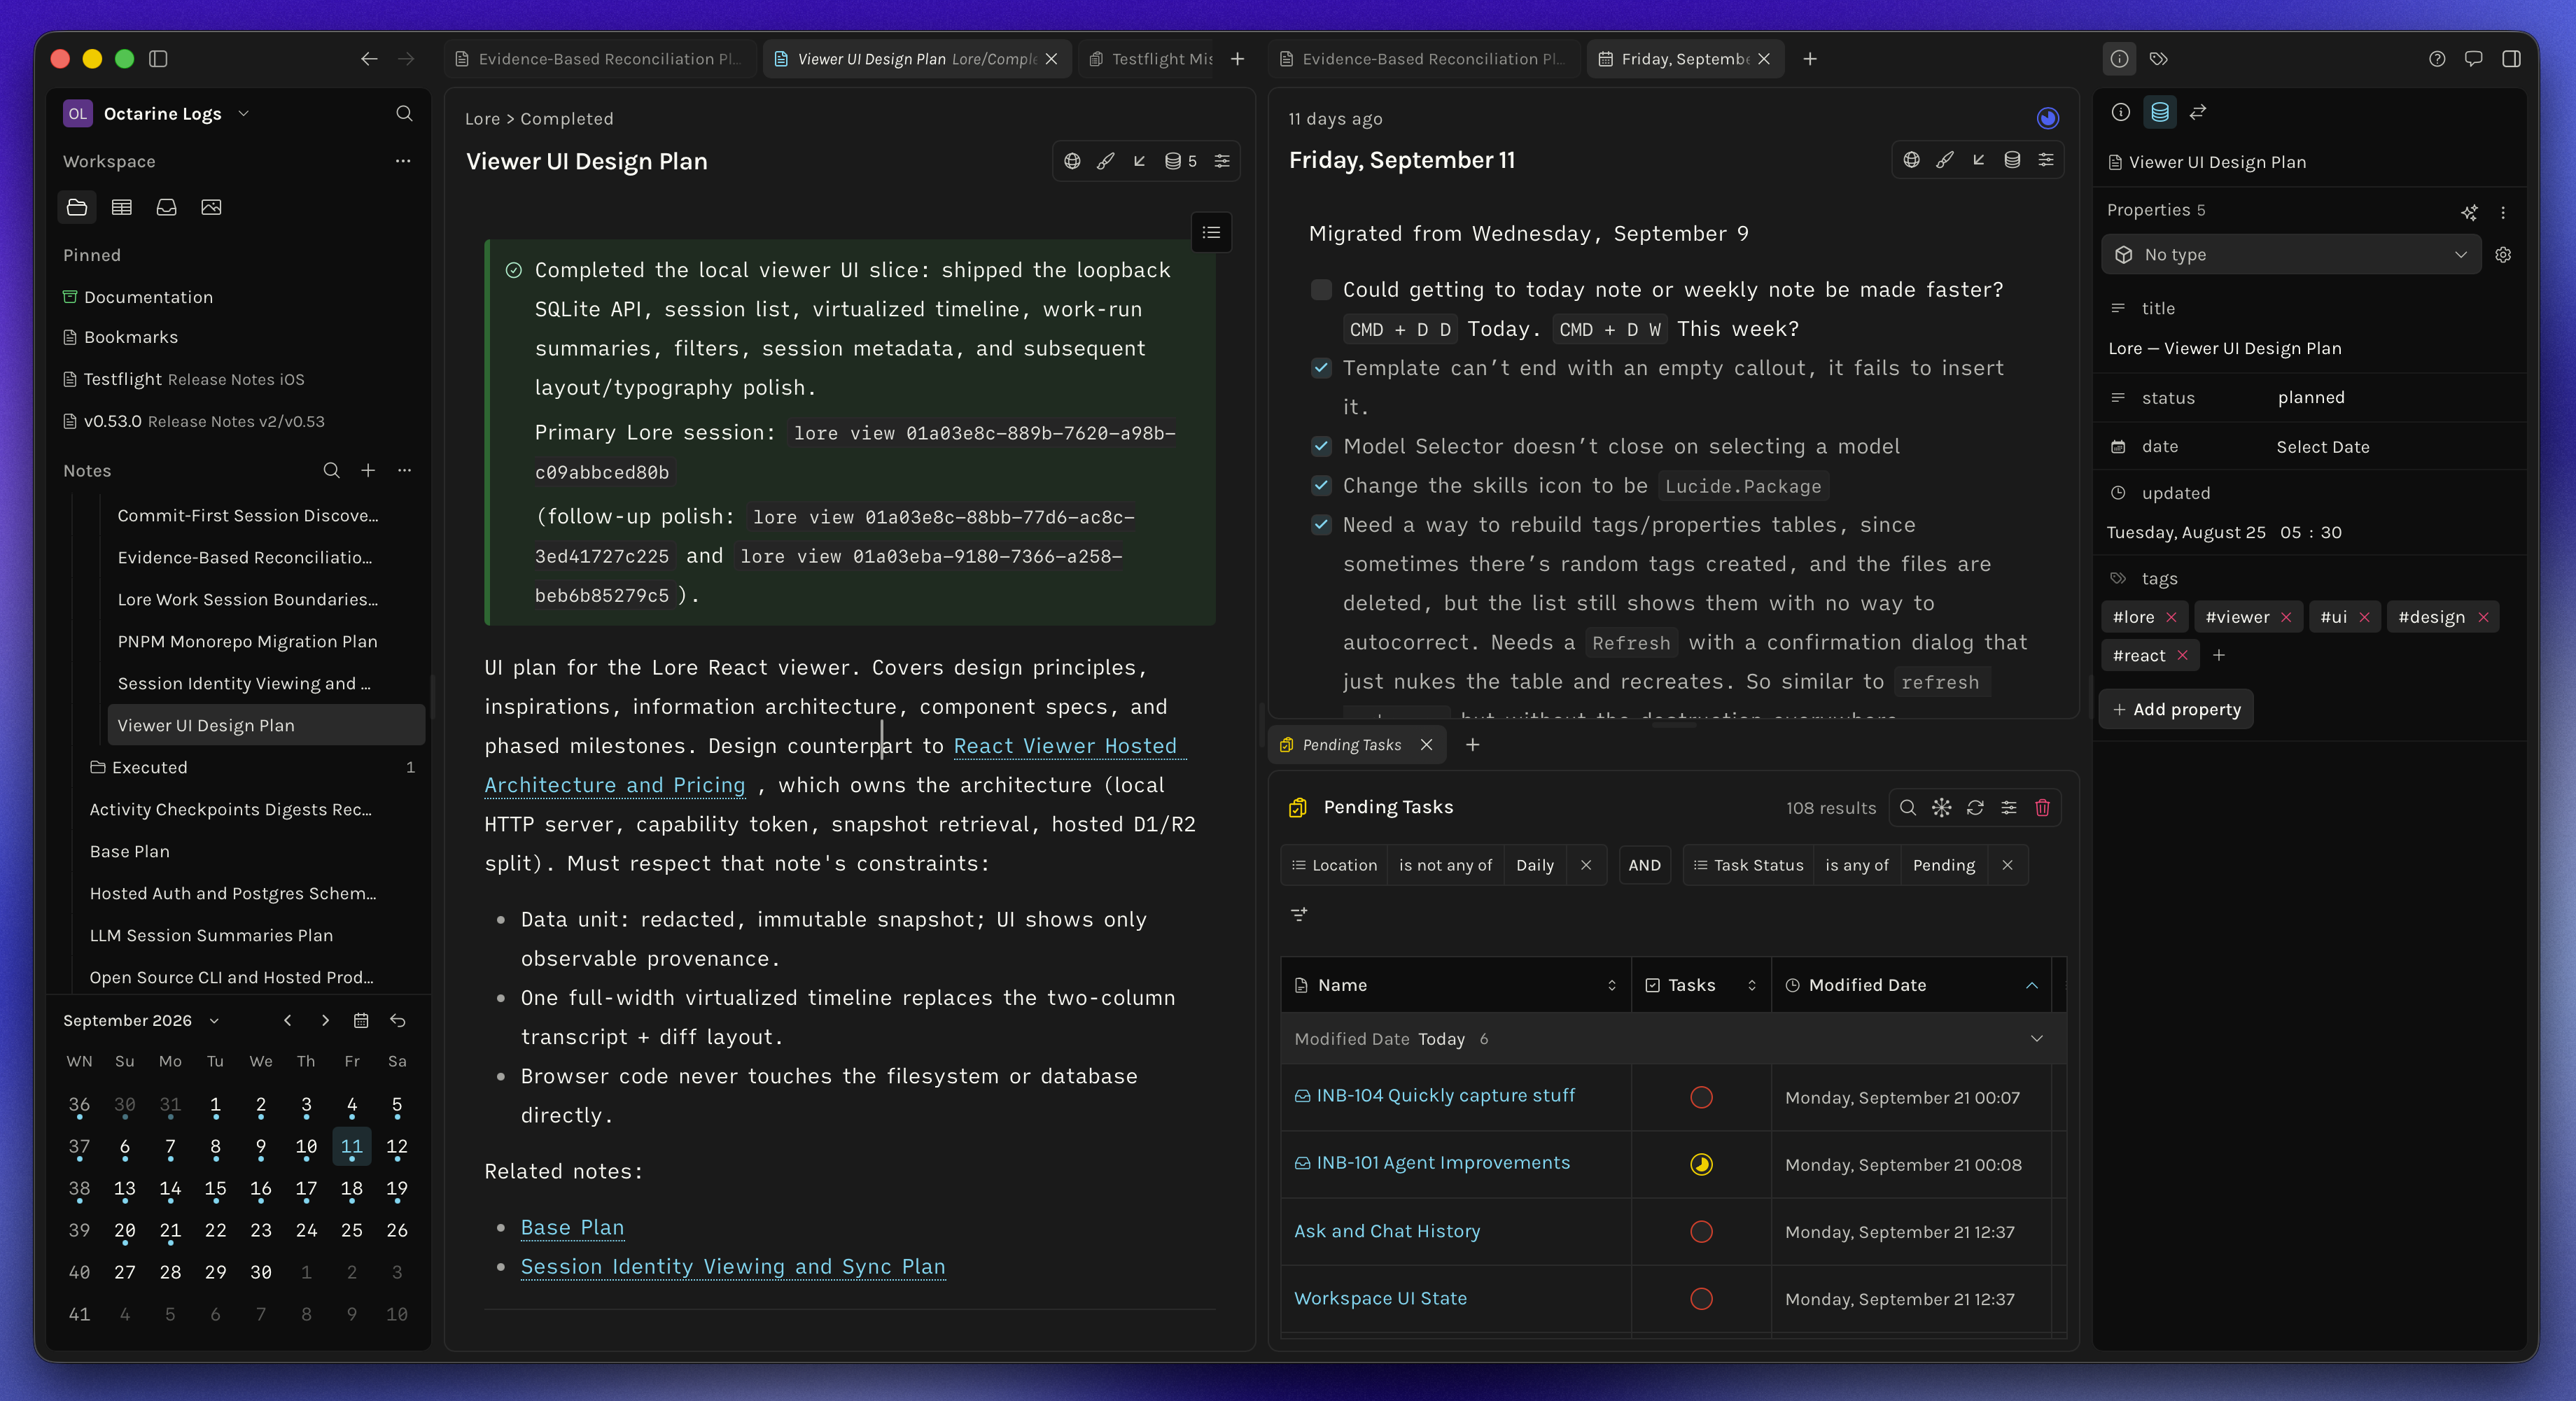The width and height of the screenshot is (2576, 1401).
Task: Open workspace search magnifier icon
Action: click(404, 114)
